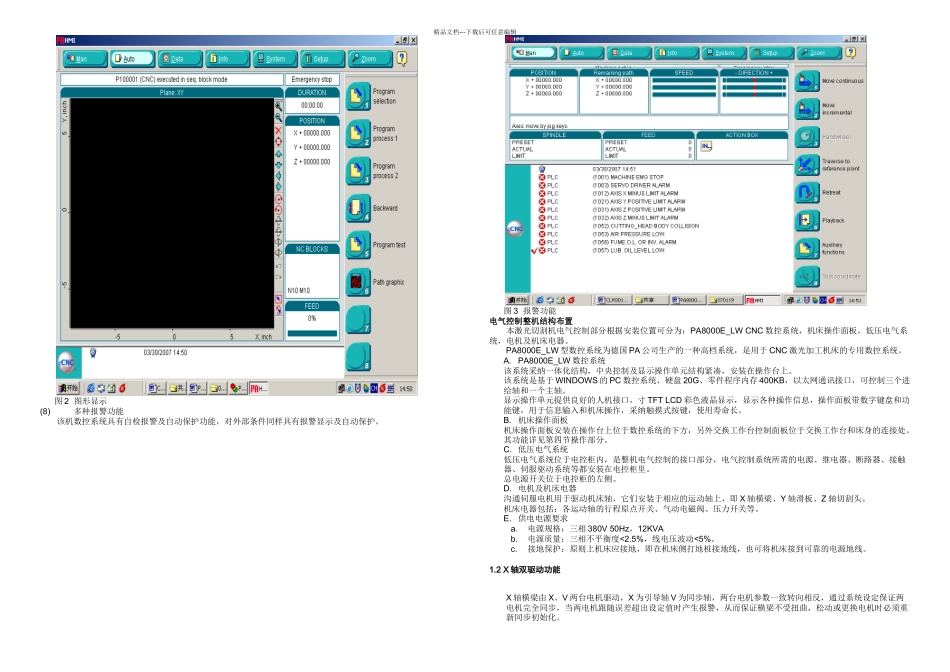Click Windows Start button in left taskbar
Screen dimensions: 950x672
pos(68,388)
